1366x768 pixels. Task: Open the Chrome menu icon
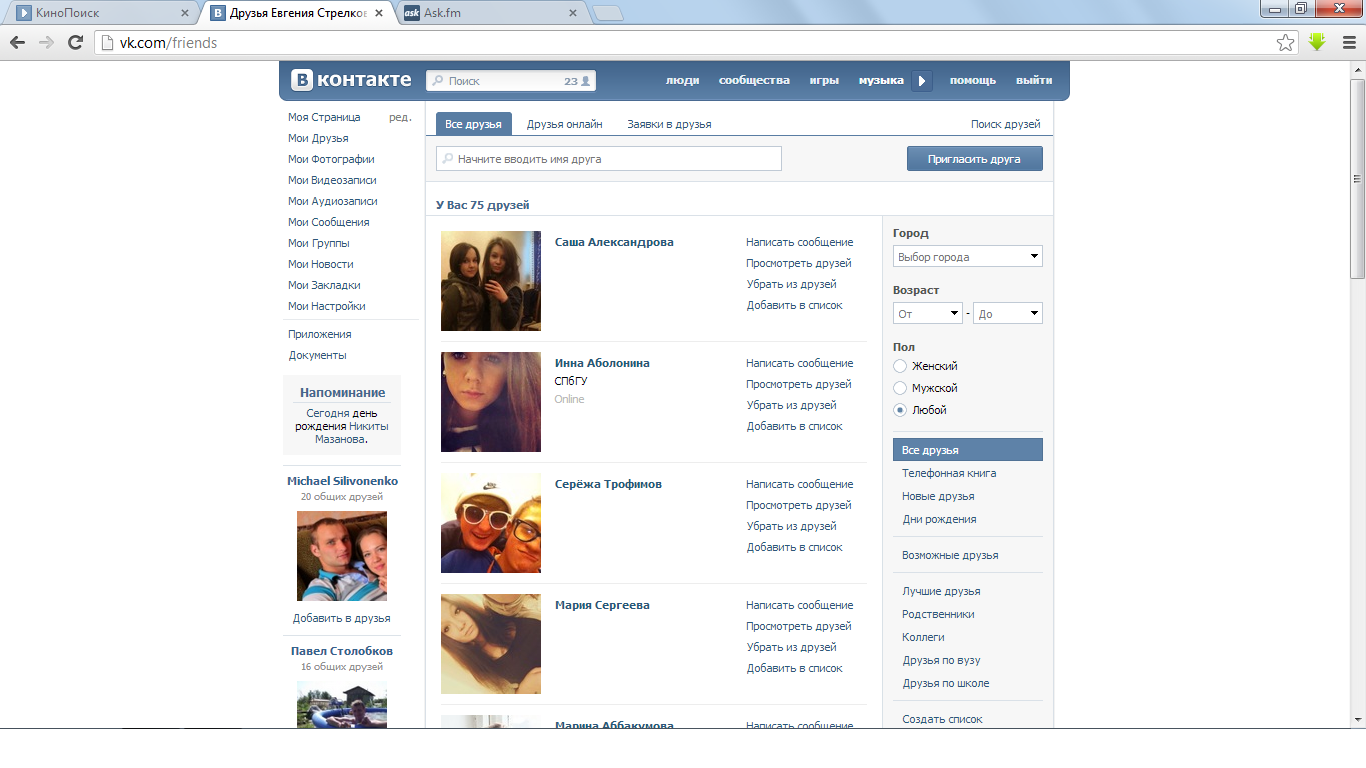pos(1347,42)
